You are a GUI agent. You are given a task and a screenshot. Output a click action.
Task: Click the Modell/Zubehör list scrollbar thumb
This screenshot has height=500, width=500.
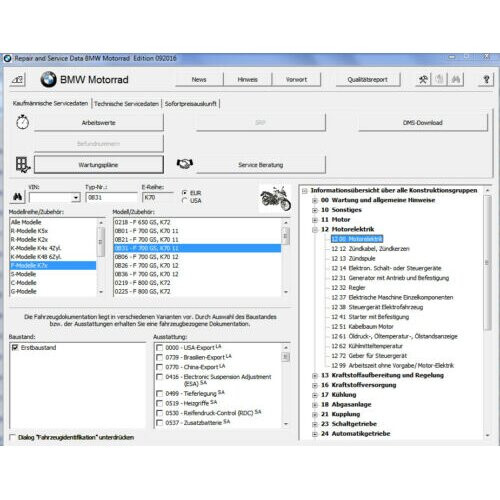(x=285, y=236)
